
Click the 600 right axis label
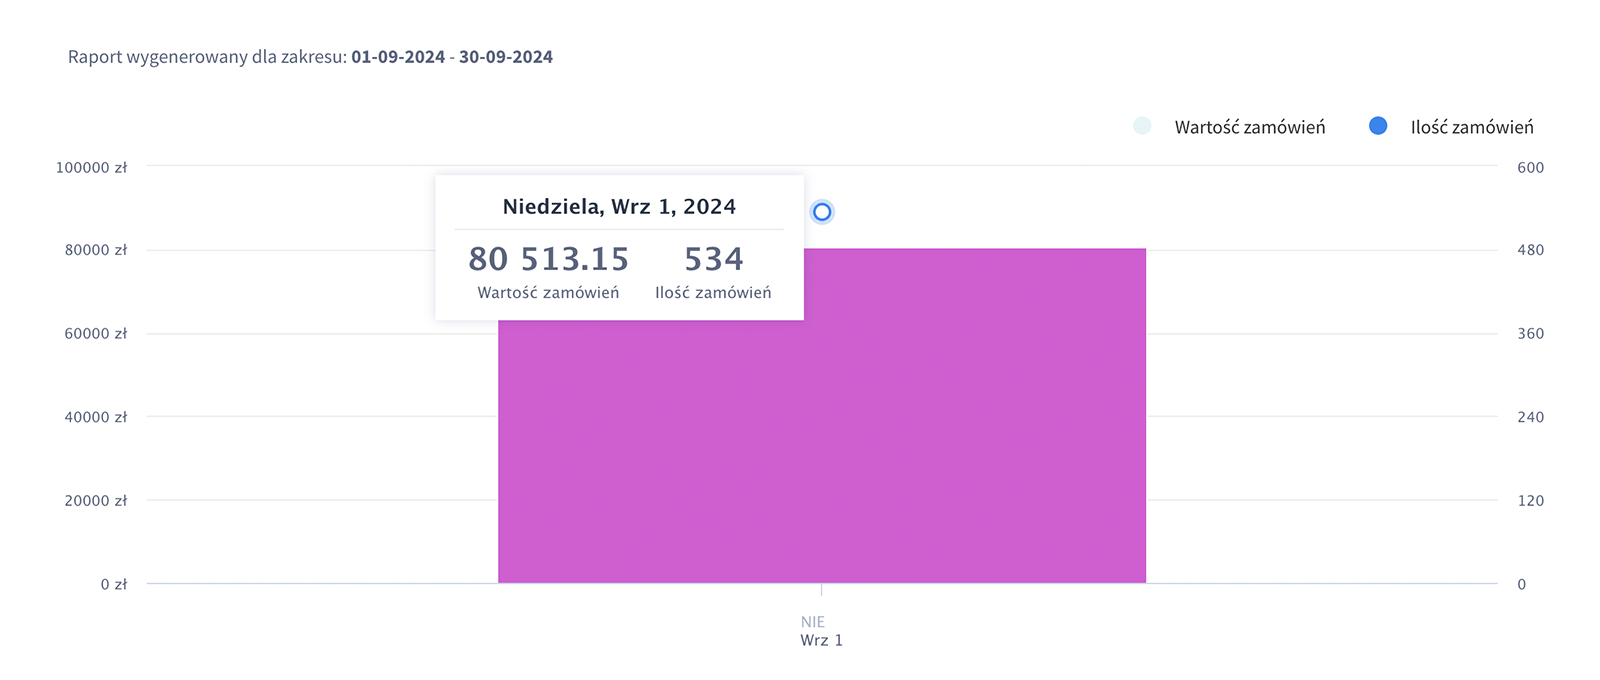pyautogui.click(x=1530, y=167)
